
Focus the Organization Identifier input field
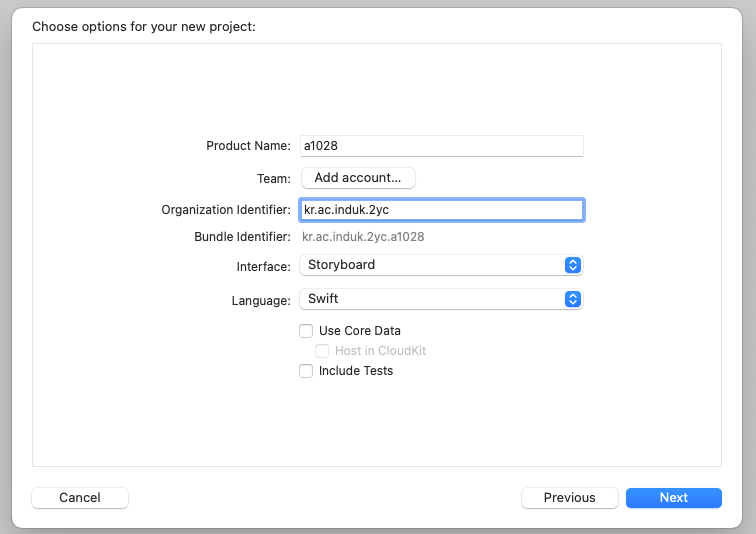(441, 210)
